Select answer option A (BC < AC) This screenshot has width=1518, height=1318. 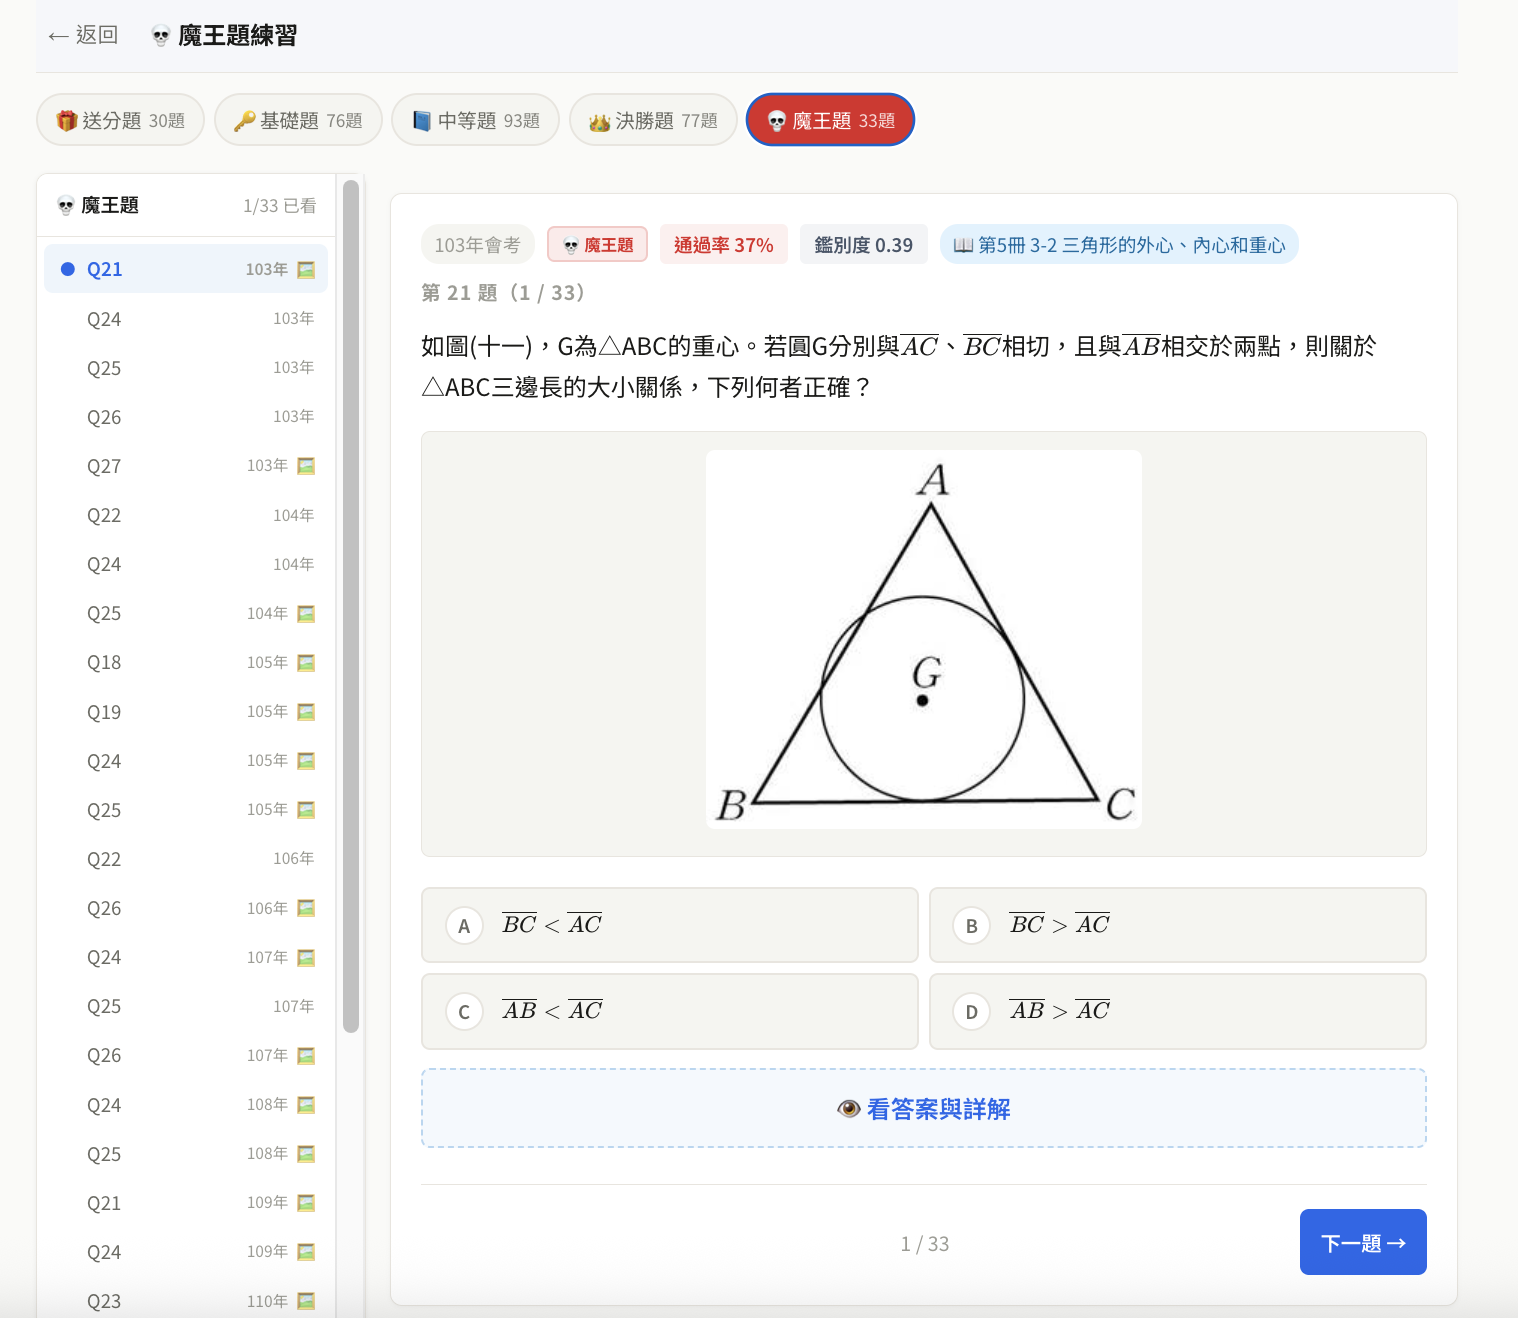pos(669,925)
